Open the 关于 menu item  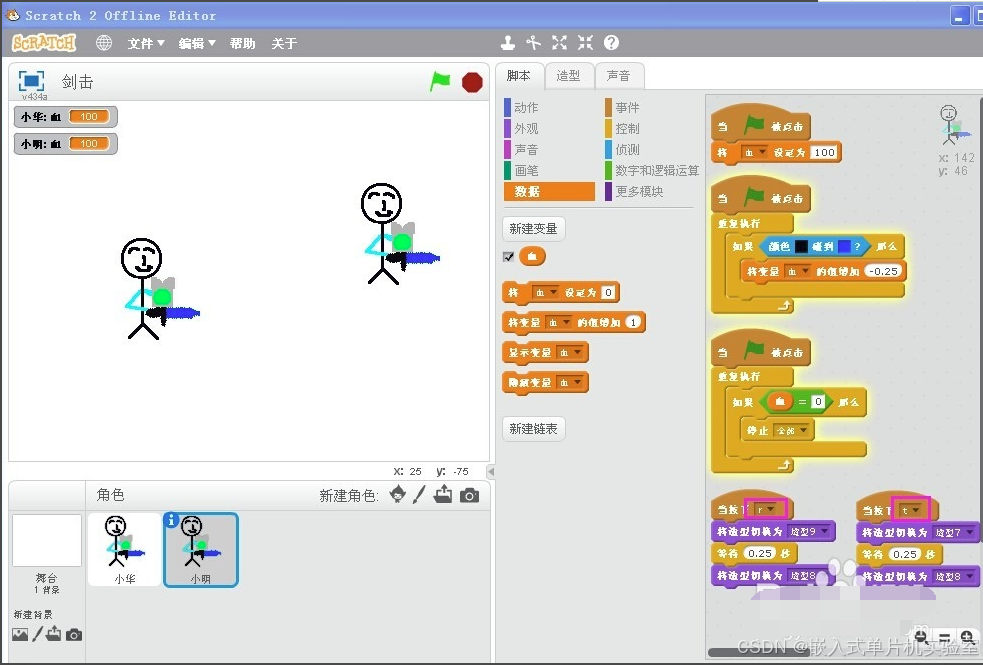click(284, 43)
